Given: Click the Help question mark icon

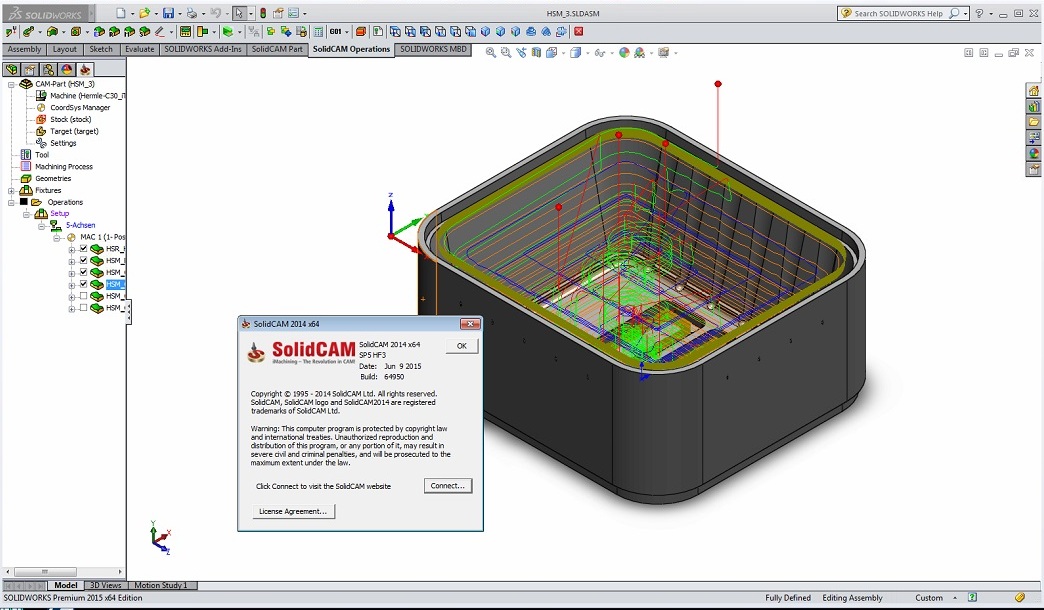Looking at the screenshot, I should (979, 13).
